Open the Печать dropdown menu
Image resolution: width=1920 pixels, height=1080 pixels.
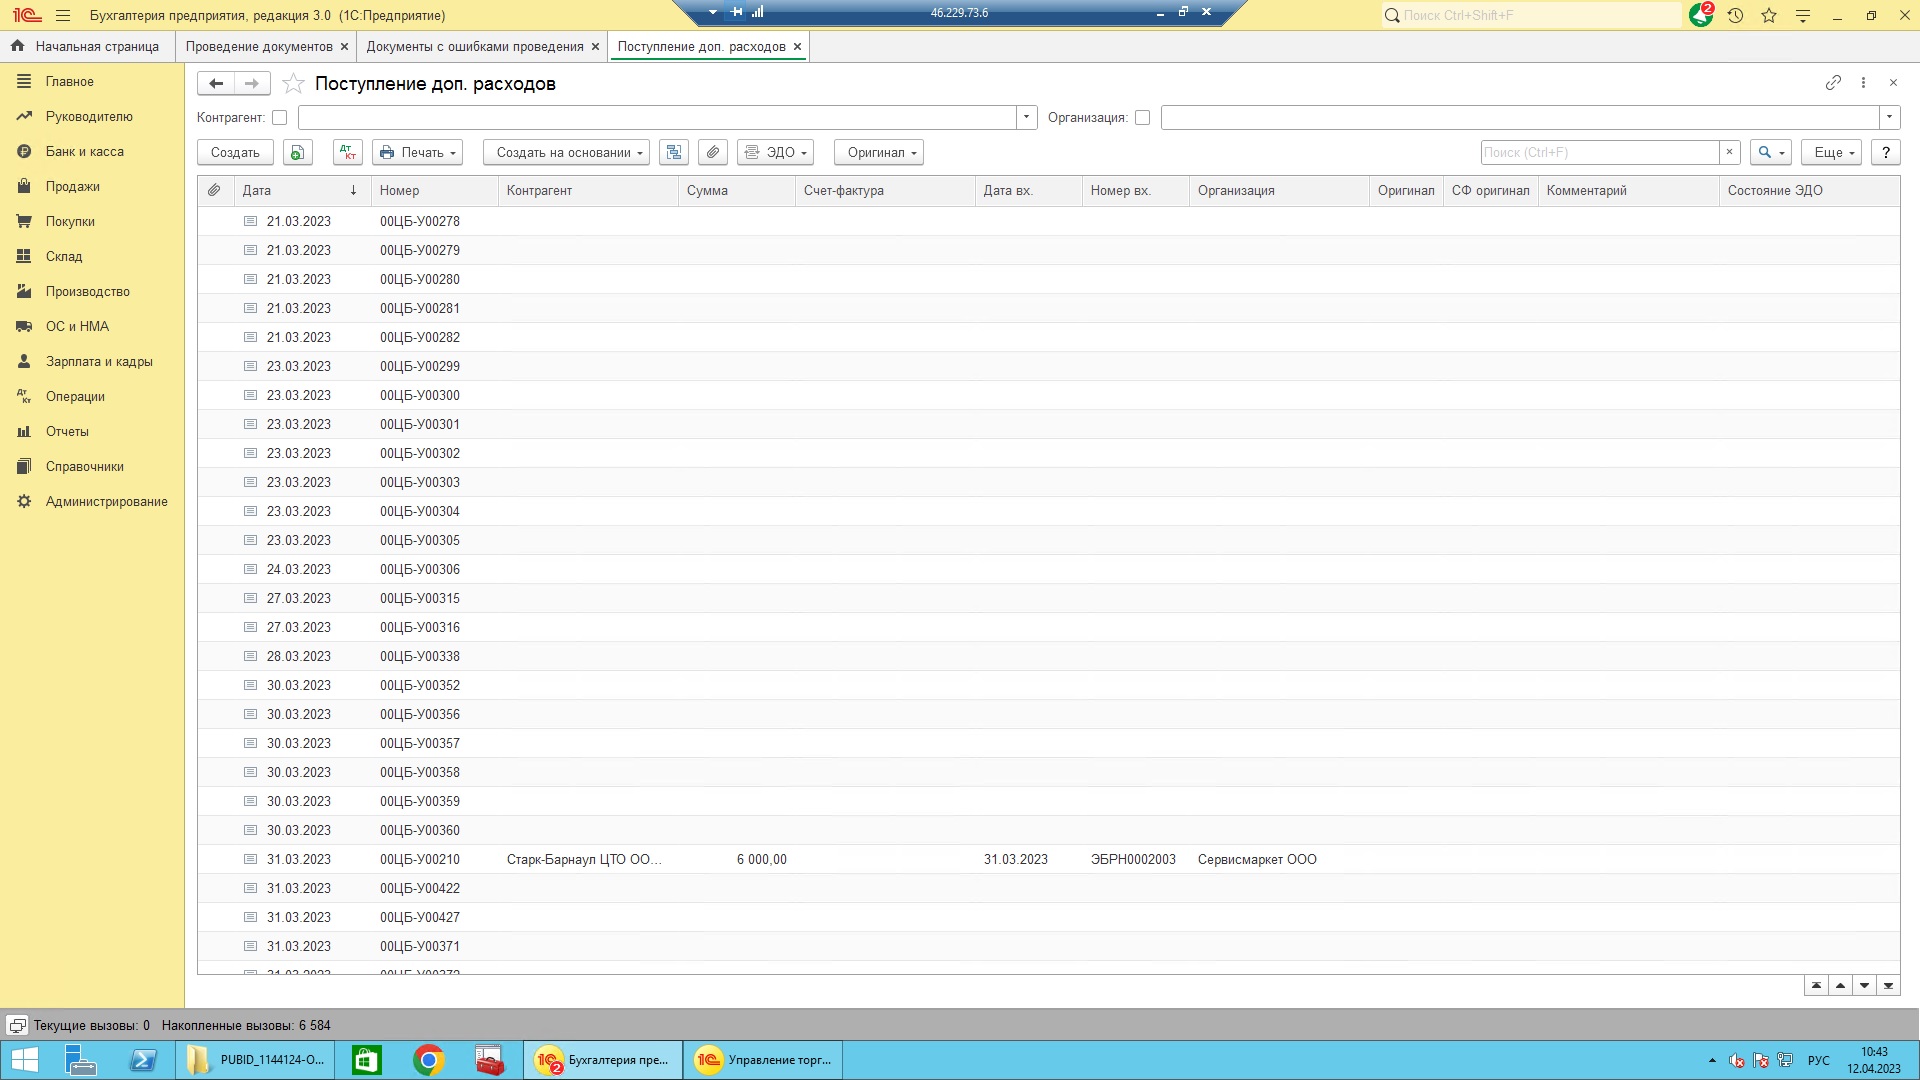pos(417,152)
